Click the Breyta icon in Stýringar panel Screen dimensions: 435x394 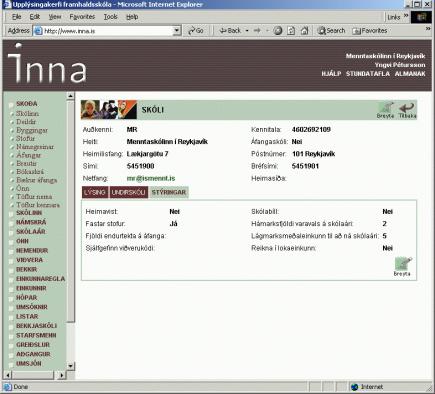click(402, 266)
